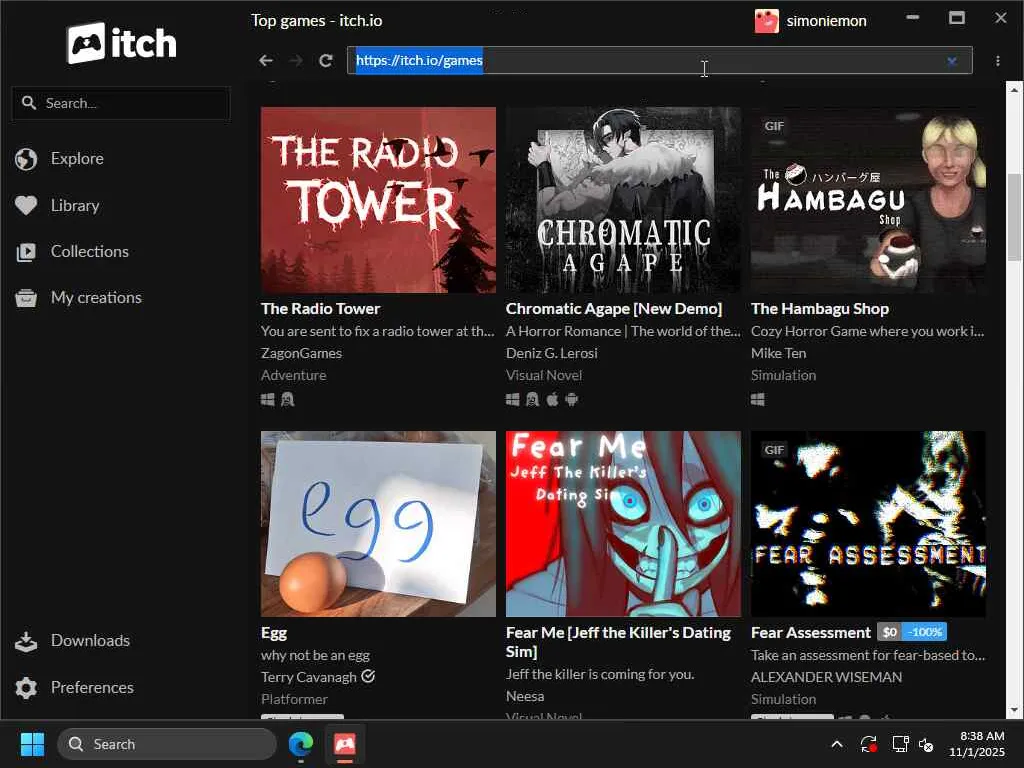Visit ALEXANDER WISEMAN author page

click(x=826, y=677)
